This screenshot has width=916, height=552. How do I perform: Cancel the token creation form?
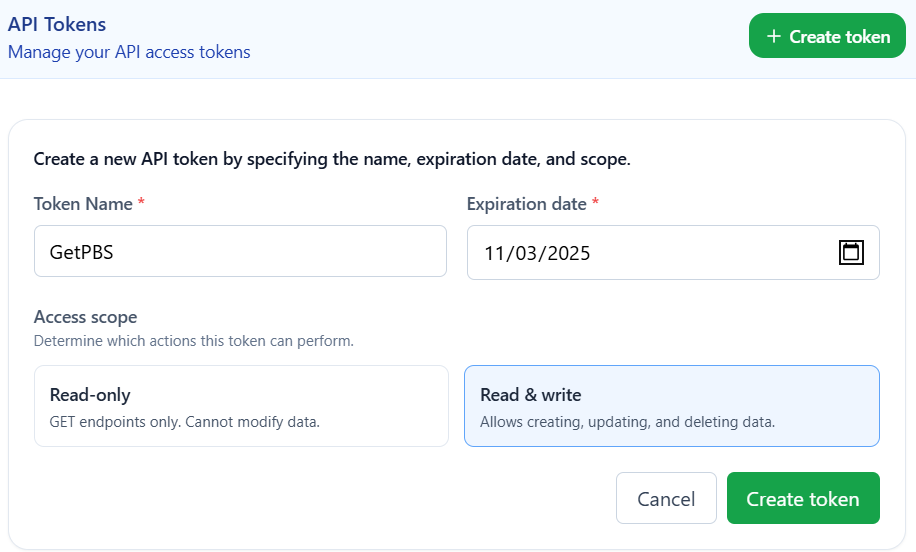(666, 499)
